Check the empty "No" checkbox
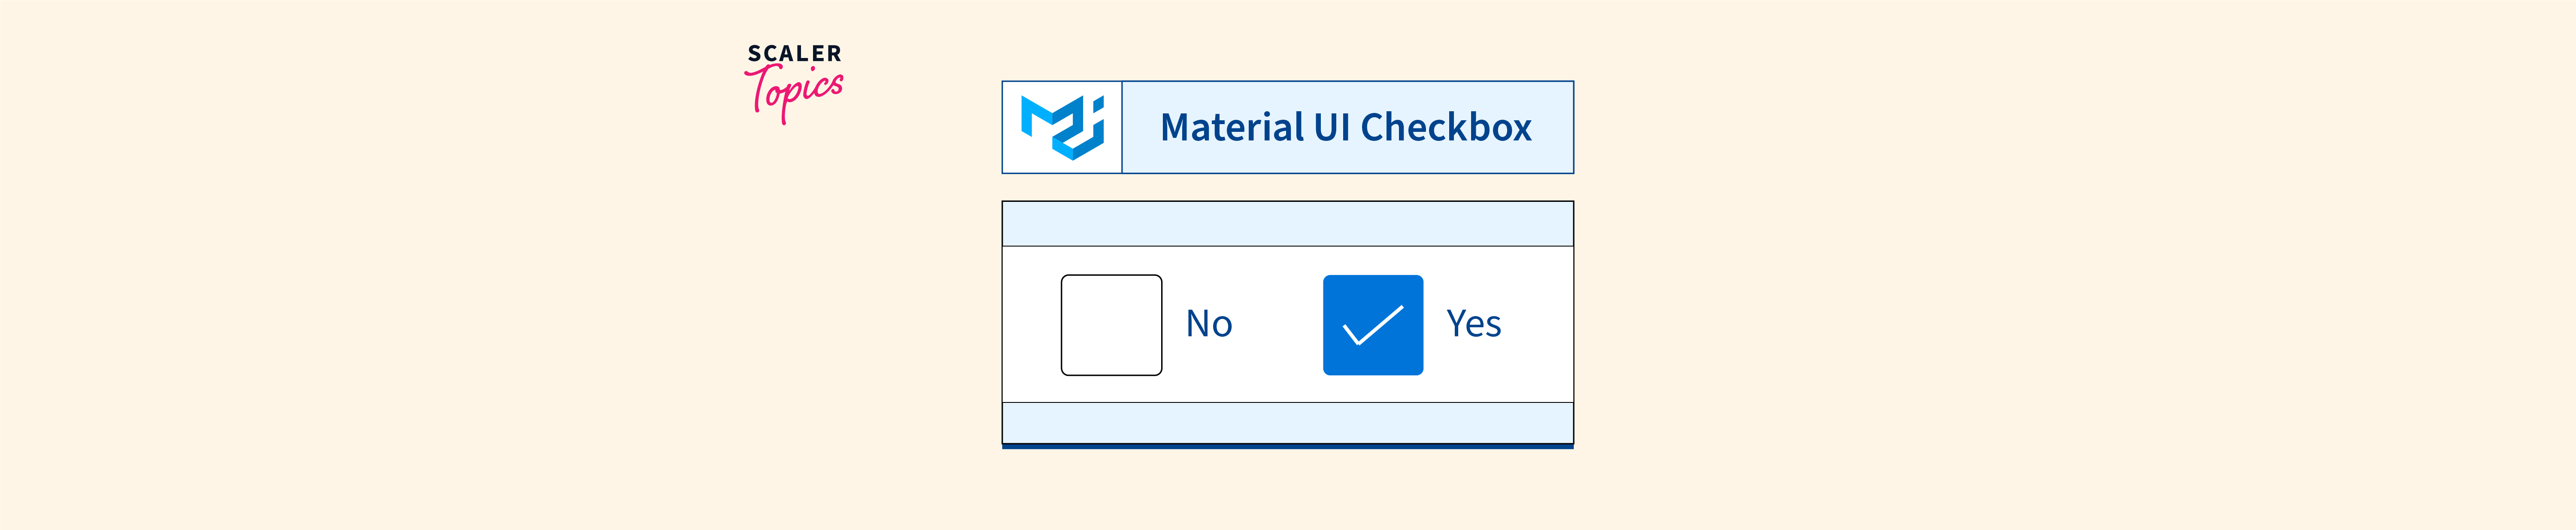The image size is (2576, 530). click(1111, 325)
